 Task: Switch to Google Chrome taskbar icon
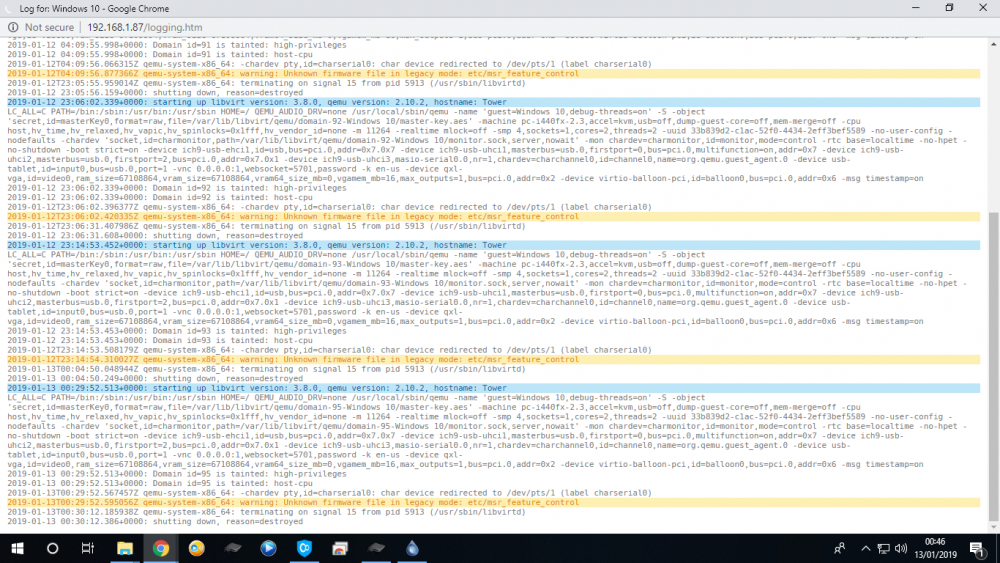pos(161,548)
